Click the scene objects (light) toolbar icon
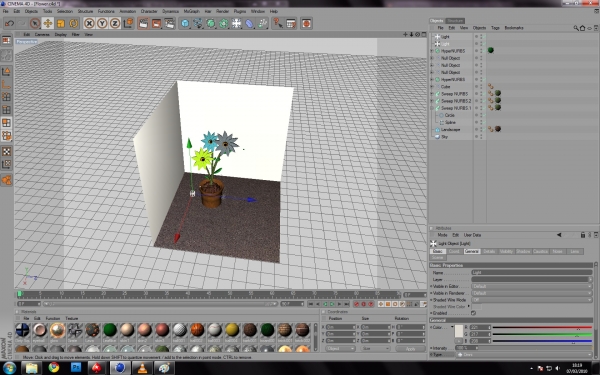This screenshot has width=600, height=375. (x=236, y=23)
